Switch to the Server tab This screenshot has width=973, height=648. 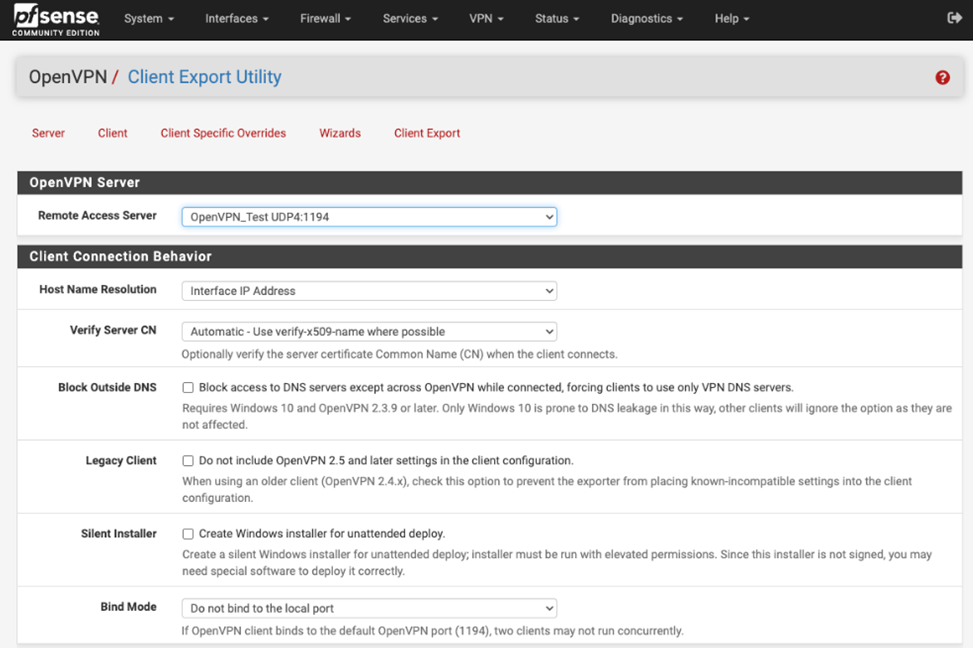pos(48,133)
